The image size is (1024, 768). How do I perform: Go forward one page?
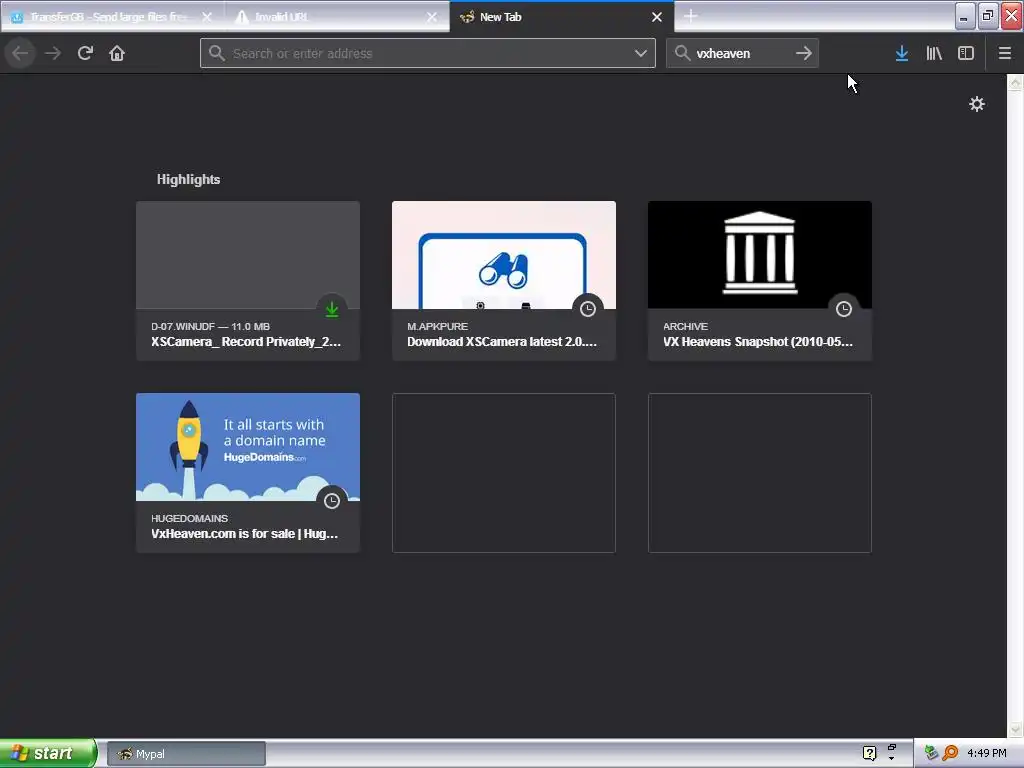[53, 53]
